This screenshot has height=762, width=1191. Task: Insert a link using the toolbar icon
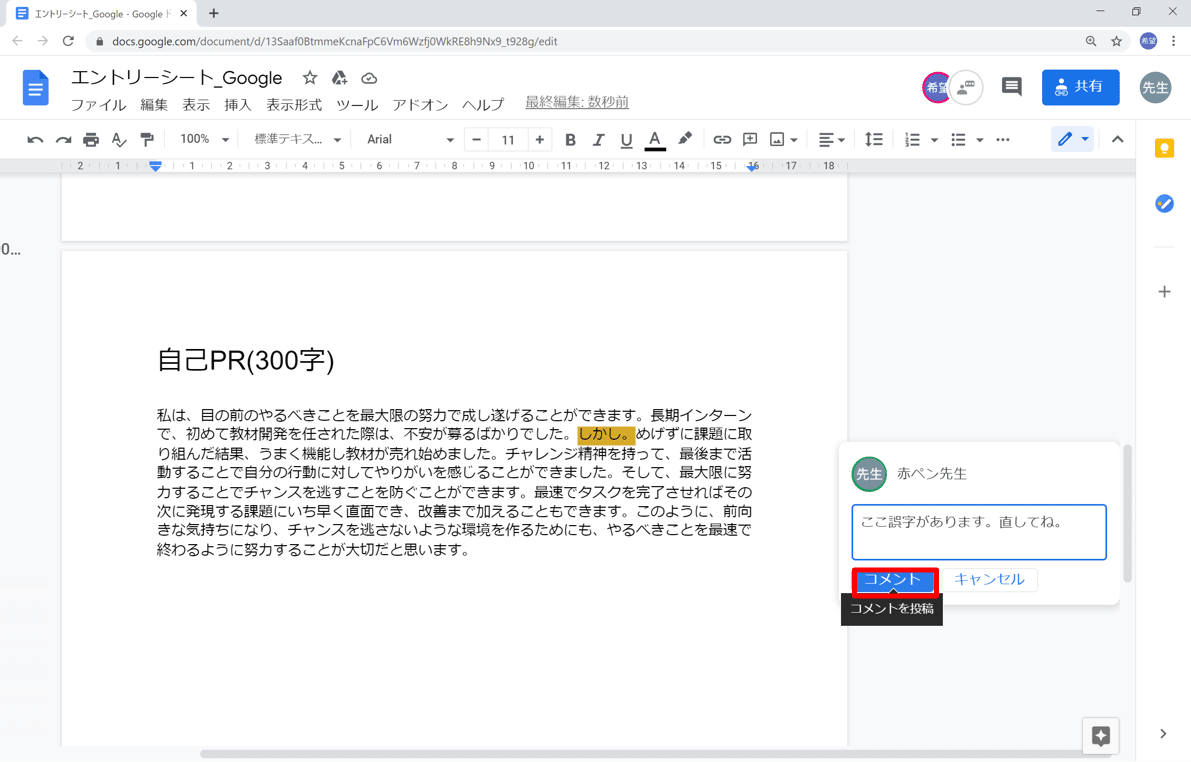[722, 139]
